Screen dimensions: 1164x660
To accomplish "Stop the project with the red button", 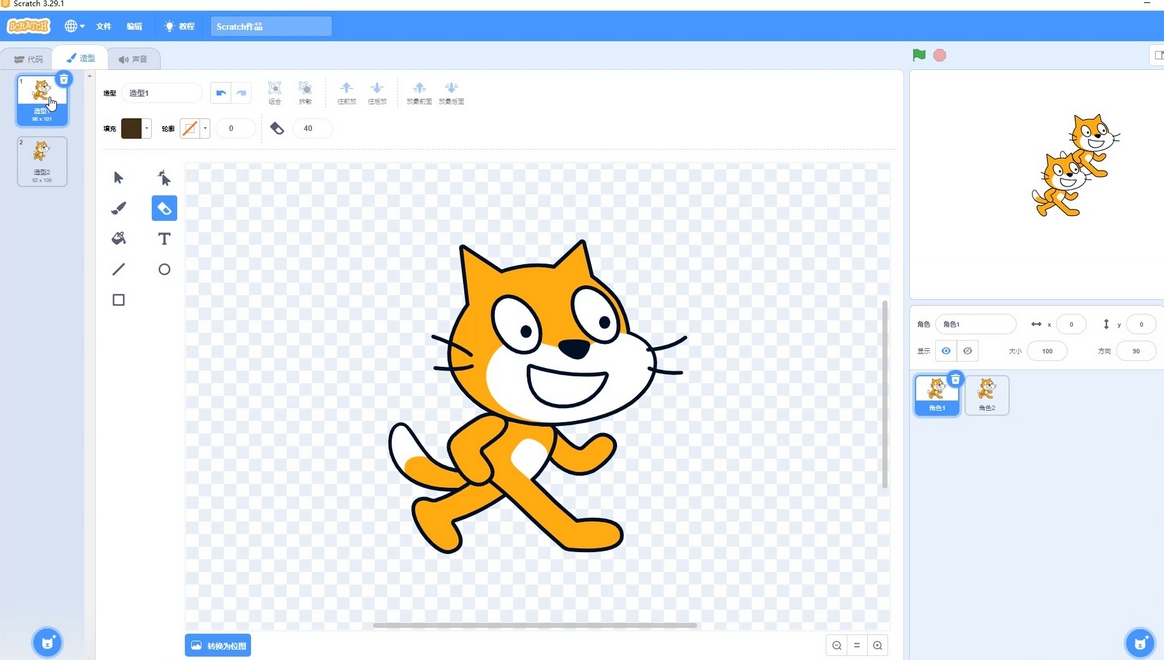I will click(940, 55).
